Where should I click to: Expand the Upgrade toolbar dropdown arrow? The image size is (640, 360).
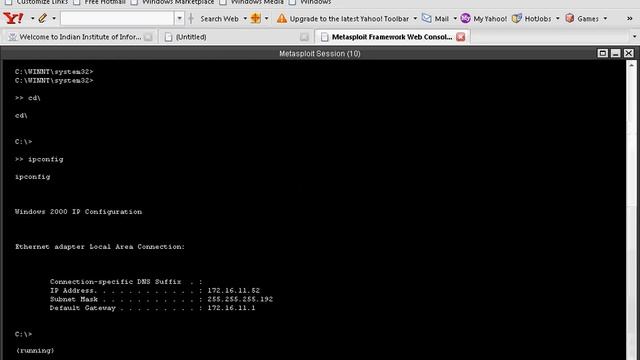pyautogui.click(x=415, y=19)
